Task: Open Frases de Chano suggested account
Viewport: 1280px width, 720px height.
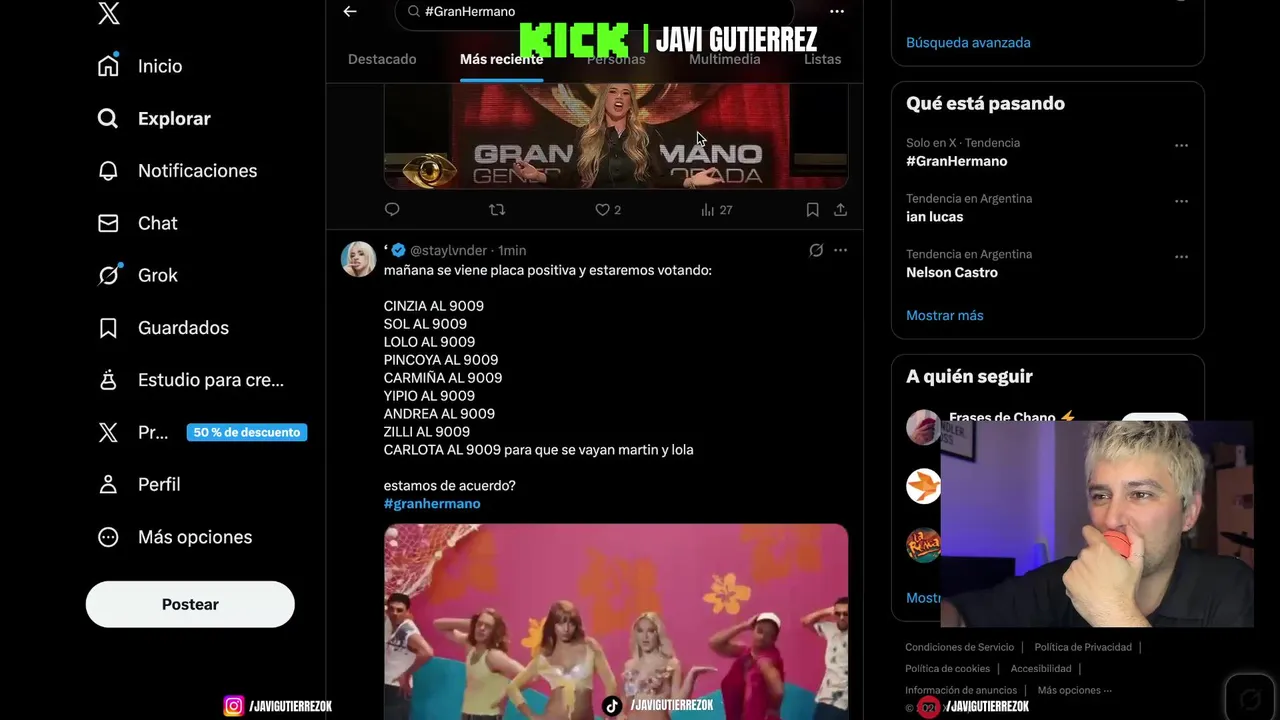Action: tap(1012, 416)
